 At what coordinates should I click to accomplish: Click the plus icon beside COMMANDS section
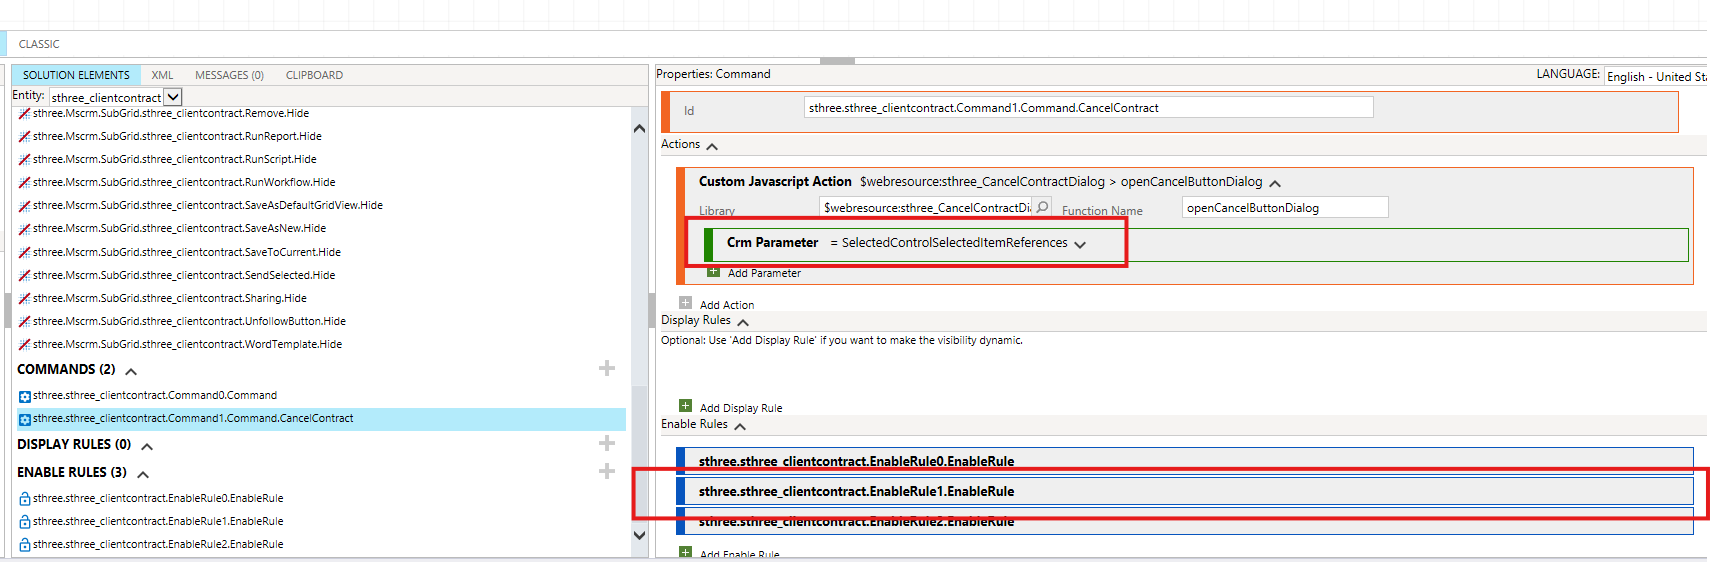(606, 368)
